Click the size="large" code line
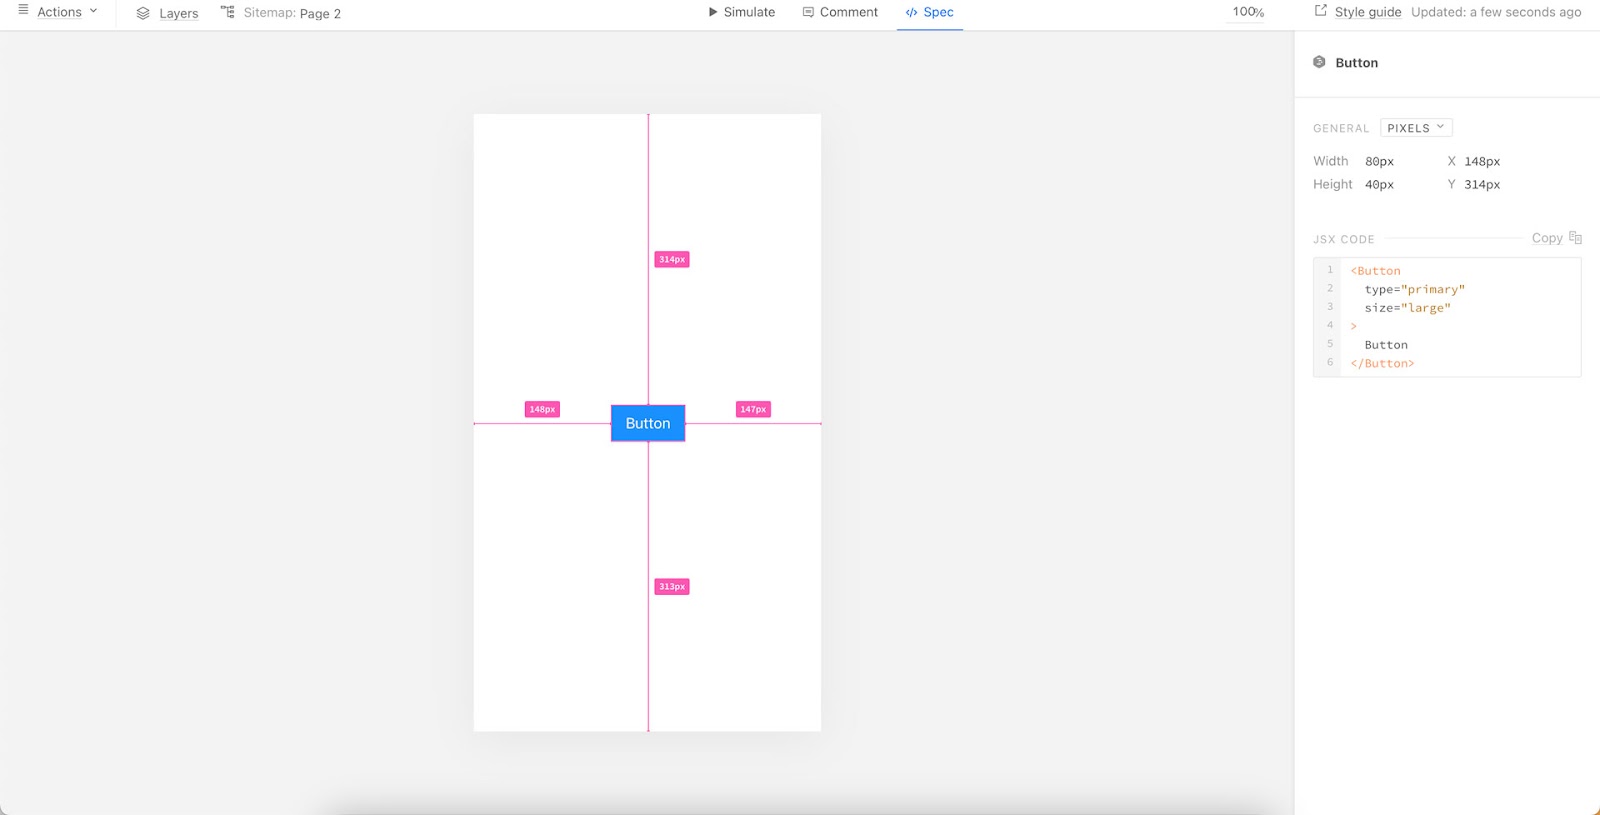The width and height of the screenshot is (1600, 815). [x=1407, y=308]
